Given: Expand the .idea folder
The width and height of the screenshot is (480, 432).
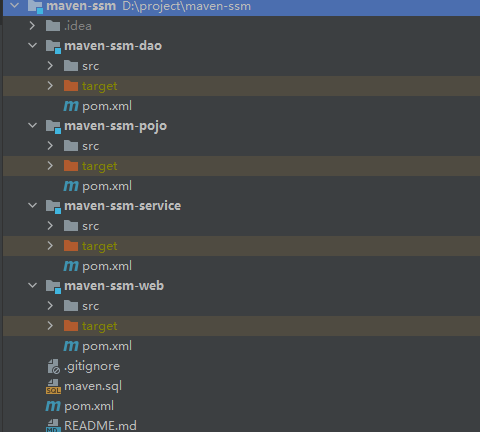Looking at the screenshot, I should point(32,26).
